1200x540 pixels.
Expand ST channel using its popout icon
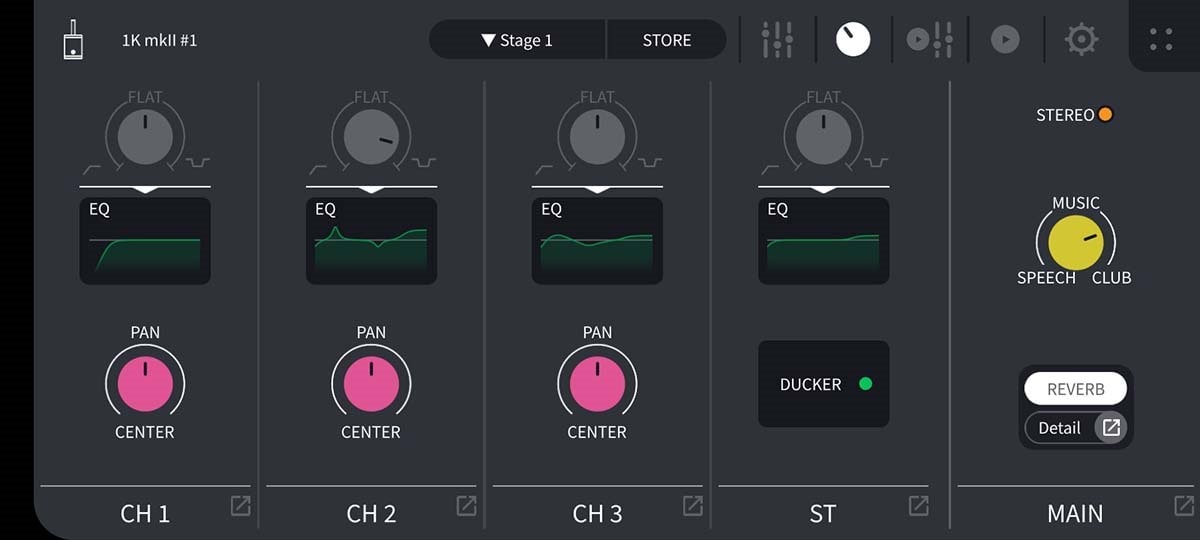coord(918,506)
